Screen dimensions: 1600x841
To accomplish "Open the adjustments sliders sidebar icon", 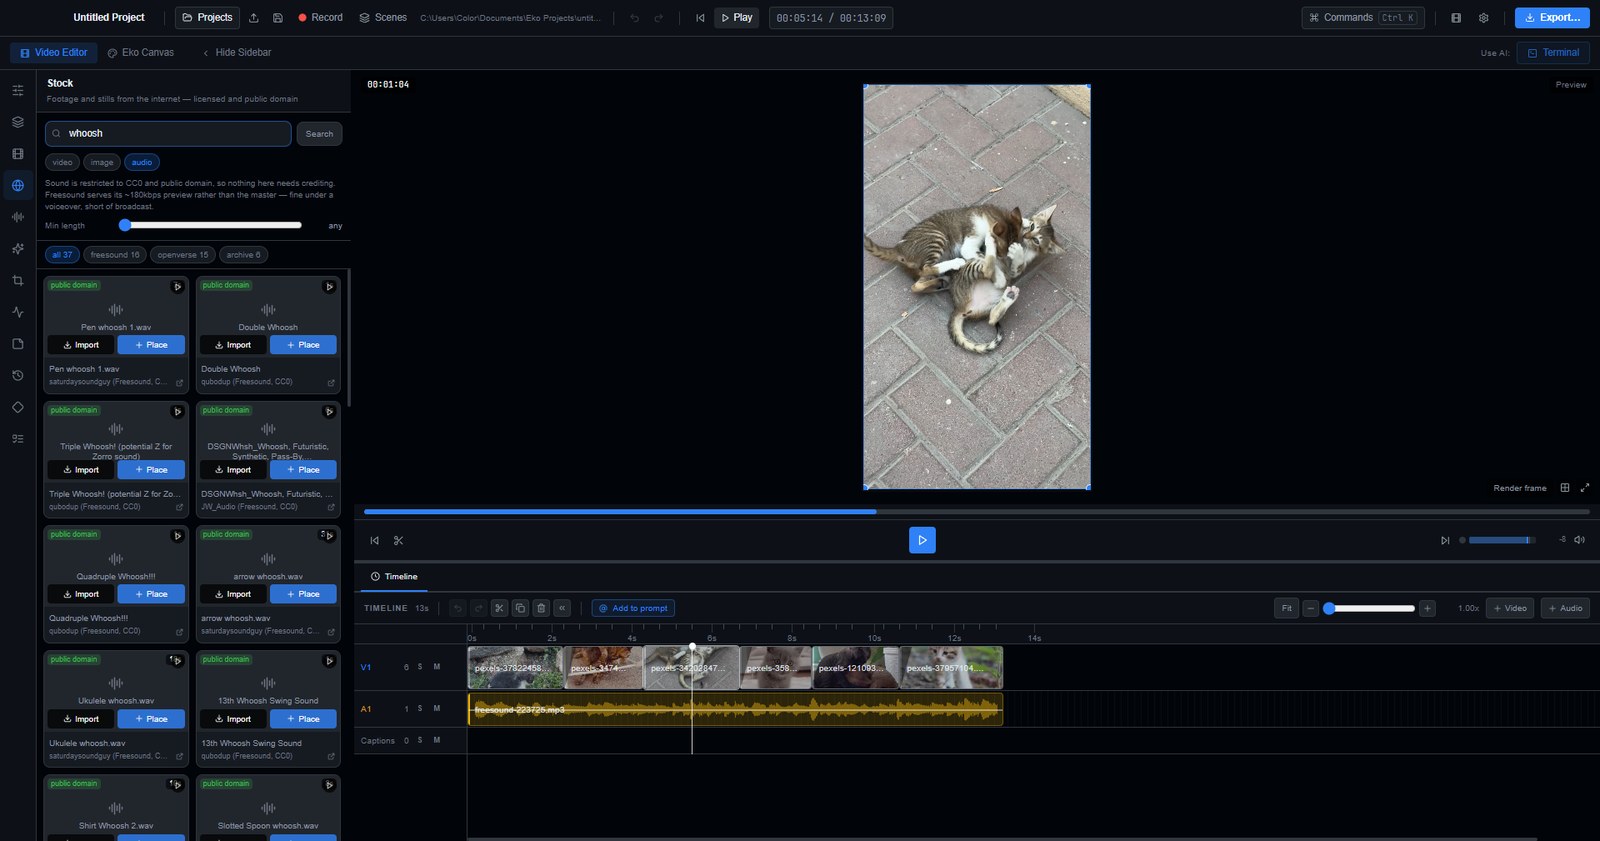I will pyautogui.click(x=18, y=90).
